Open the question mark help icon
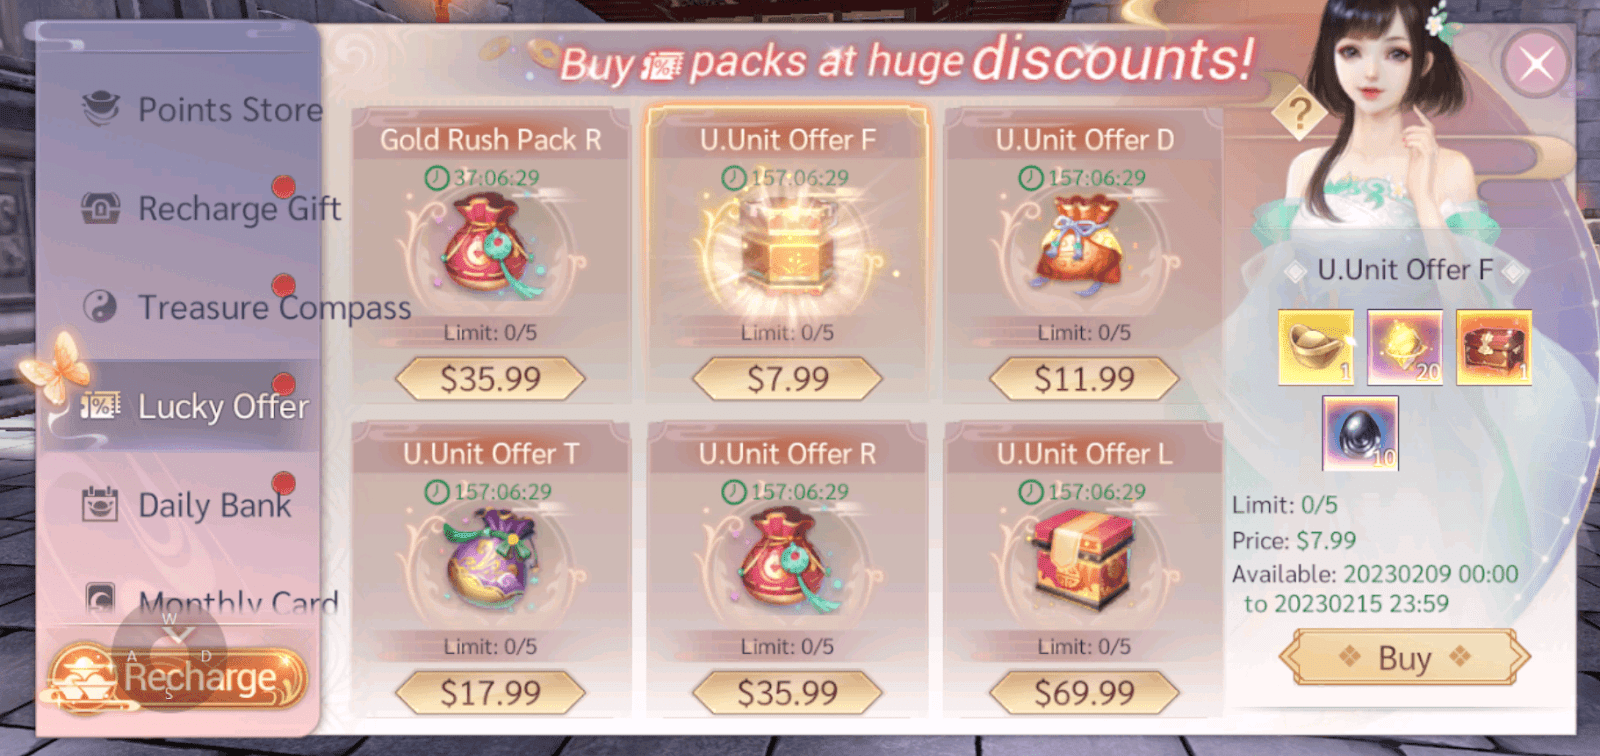 tap(1299, 115)
